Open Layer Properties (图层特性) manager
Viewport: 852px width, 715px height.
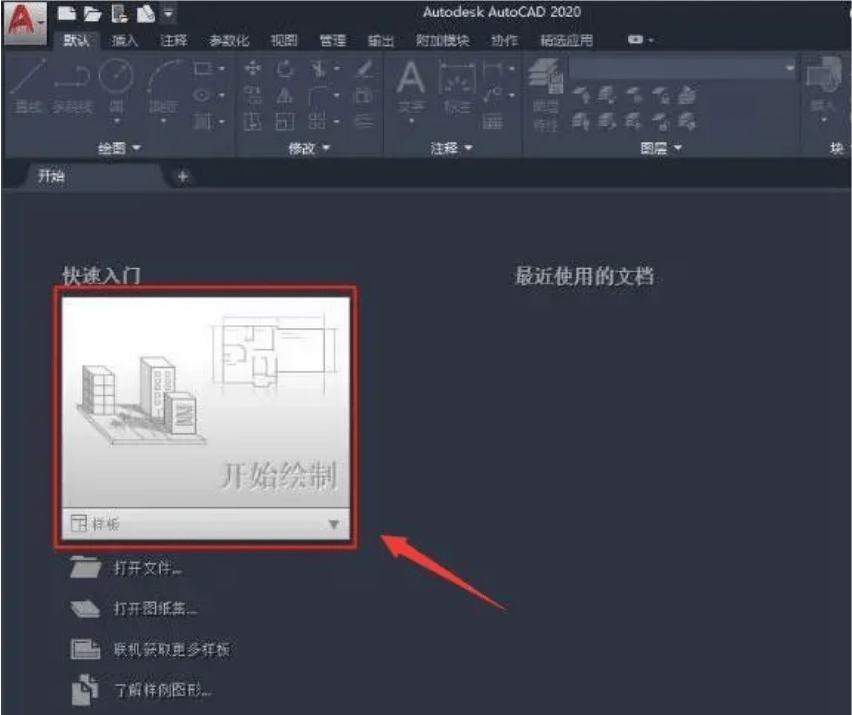coord(546,95)
